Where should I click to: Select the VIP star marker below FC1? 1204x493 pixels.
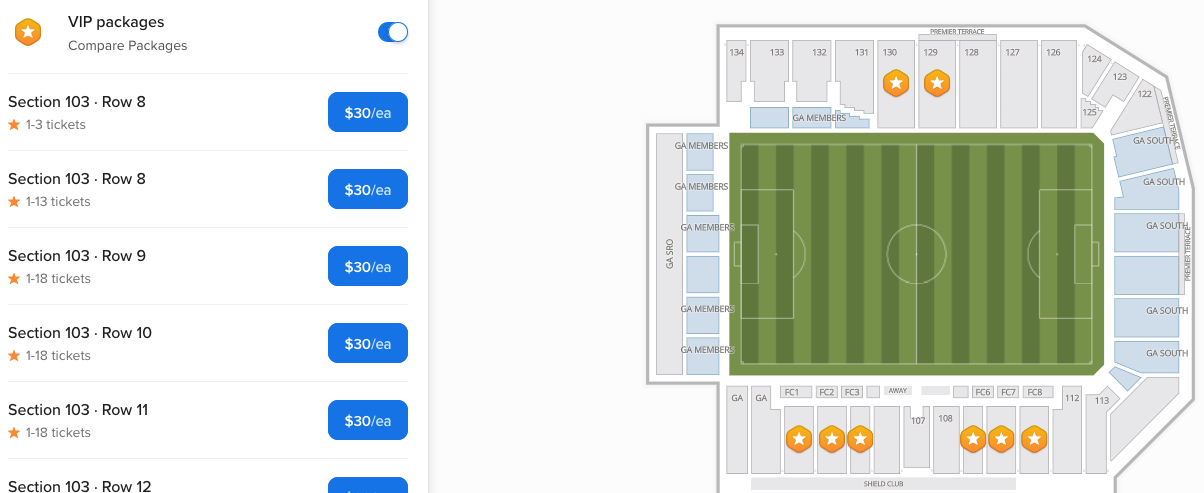798,439
